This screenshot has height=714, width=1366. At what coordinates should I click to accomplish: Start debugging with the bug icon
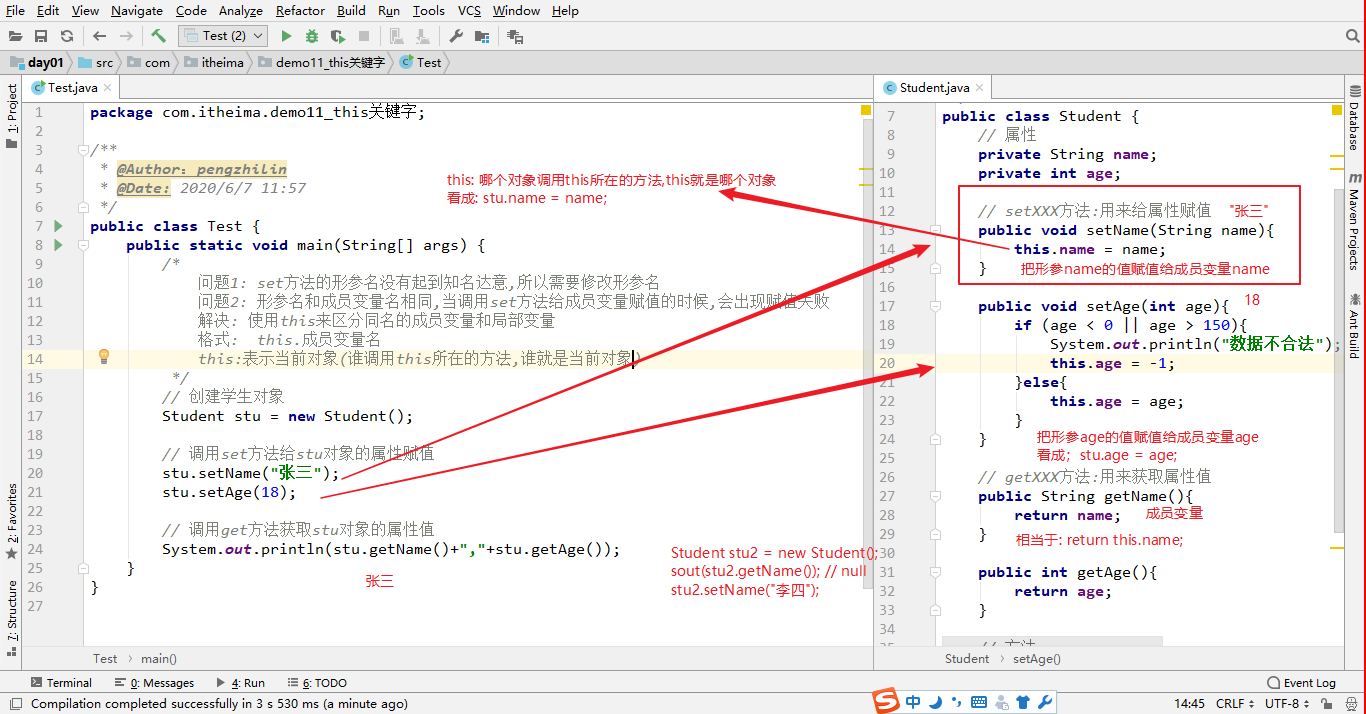[312, 36]
